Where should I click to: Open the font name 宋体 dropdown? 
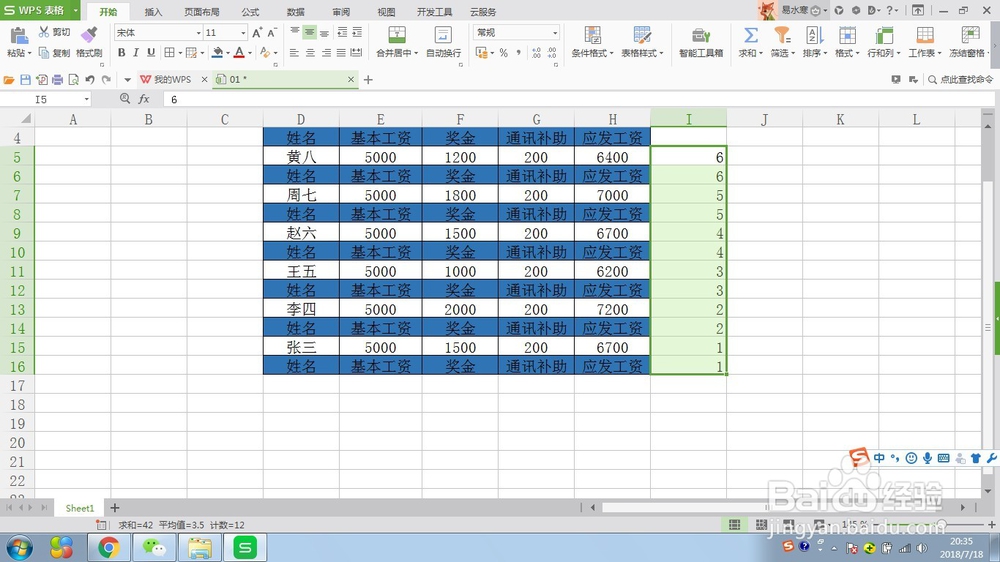198,33
